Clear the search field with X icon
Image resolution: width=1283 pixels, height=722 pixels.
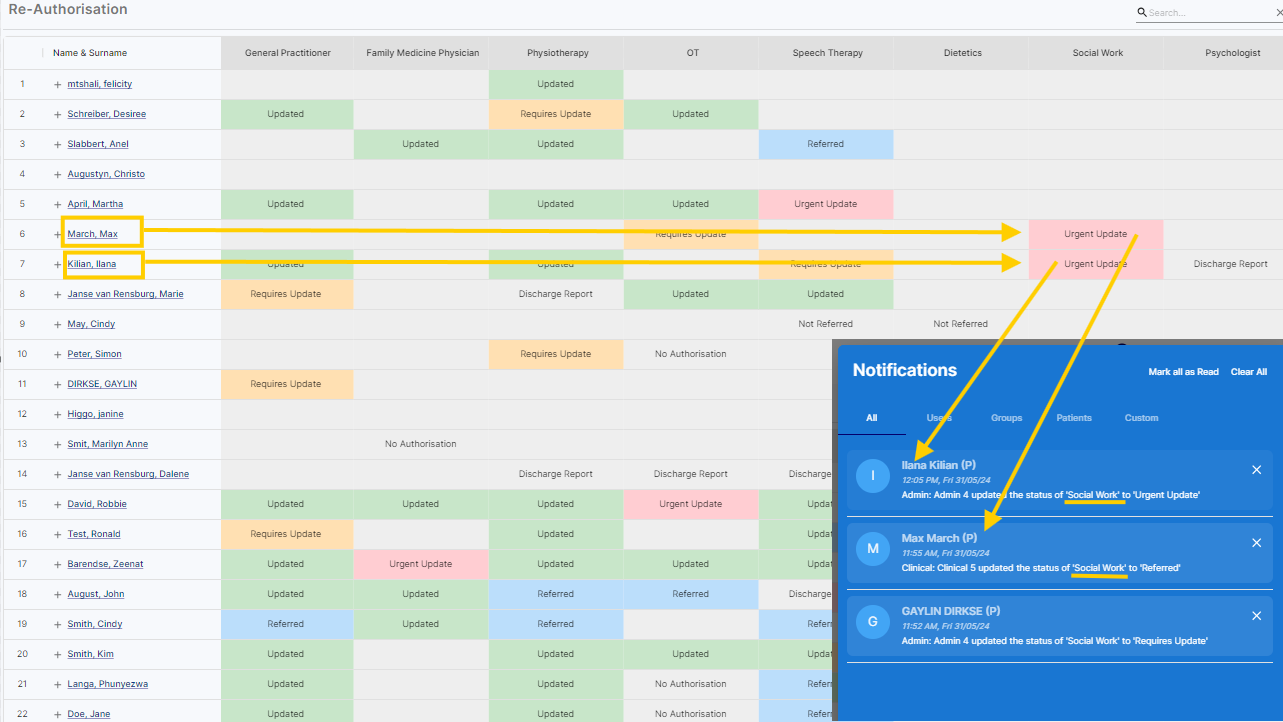coord(1278,13)
